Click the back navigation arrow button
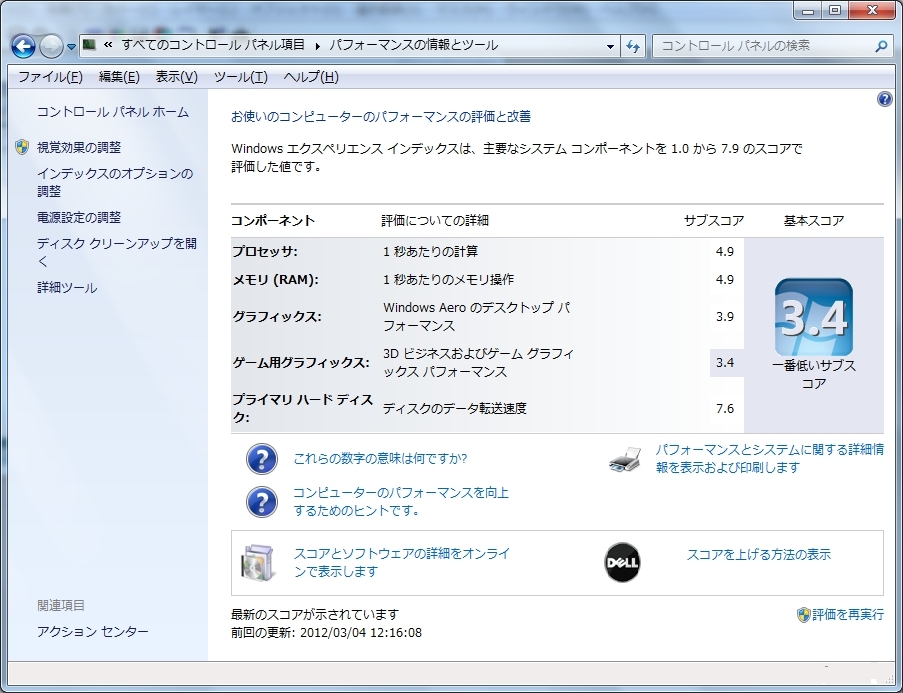 click(23, 46)
